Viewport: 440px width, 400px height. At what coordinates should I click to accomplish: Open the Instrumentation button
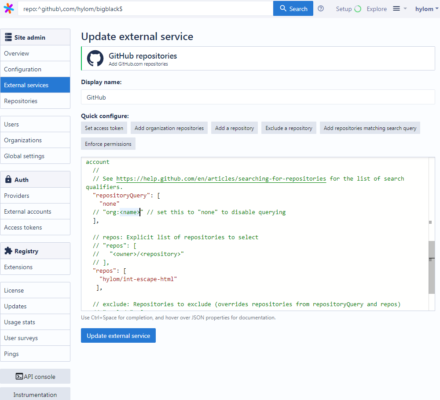[35, 394]
